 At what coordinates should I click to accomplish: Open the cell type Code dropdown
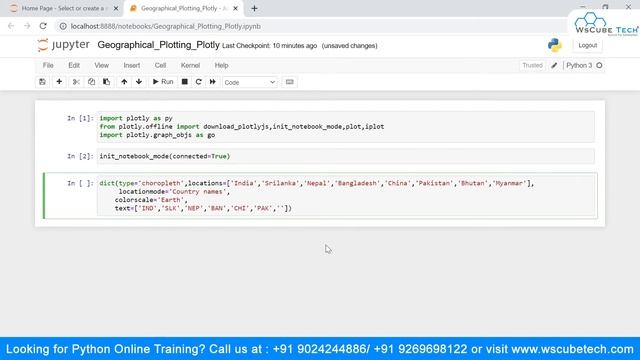[x=250, y=82]
